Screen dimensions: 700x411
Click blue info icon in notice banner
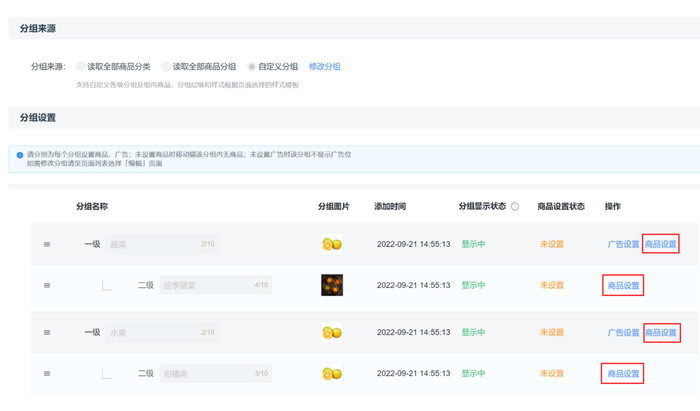point(20,155)
